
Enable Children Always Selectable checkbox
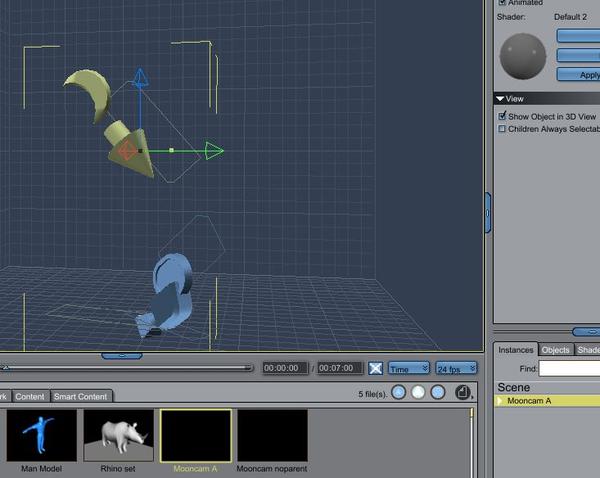click(x=502, y=129)
